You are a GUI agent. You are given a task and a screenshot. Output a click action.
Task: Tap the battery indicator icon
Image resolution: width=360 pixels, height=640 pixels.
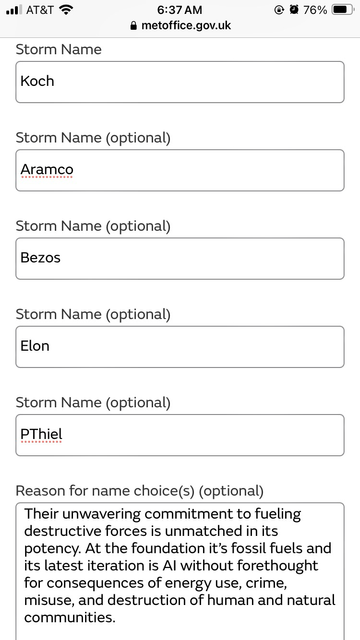coord(343,10)
